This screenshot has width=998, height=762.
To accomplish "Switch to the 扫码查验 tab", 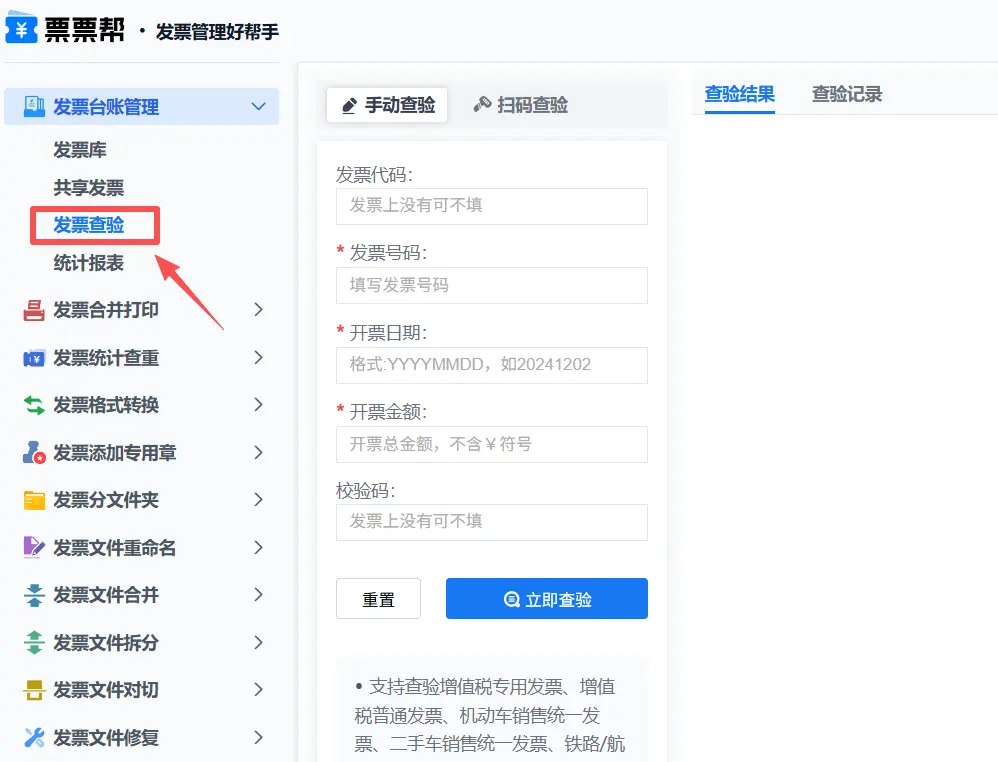I will click(520, 105).
